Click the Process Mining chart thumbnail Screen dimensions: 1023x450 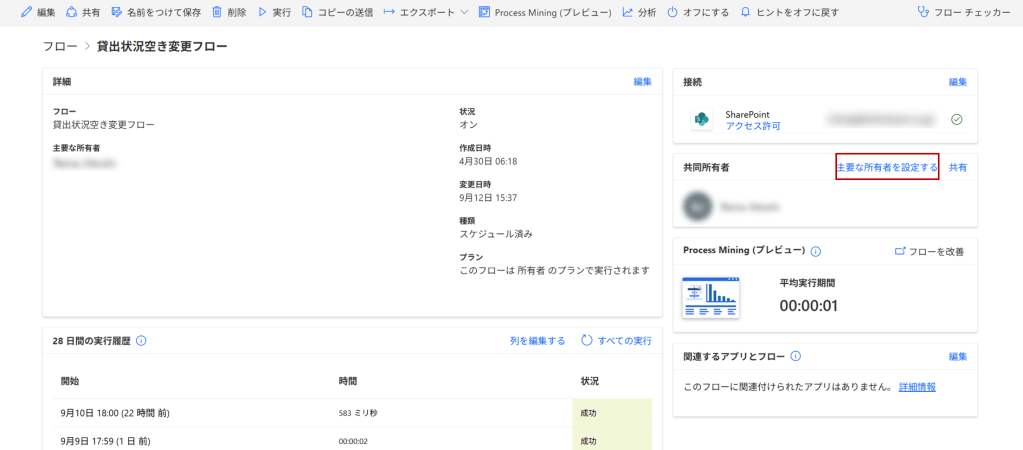710,297
